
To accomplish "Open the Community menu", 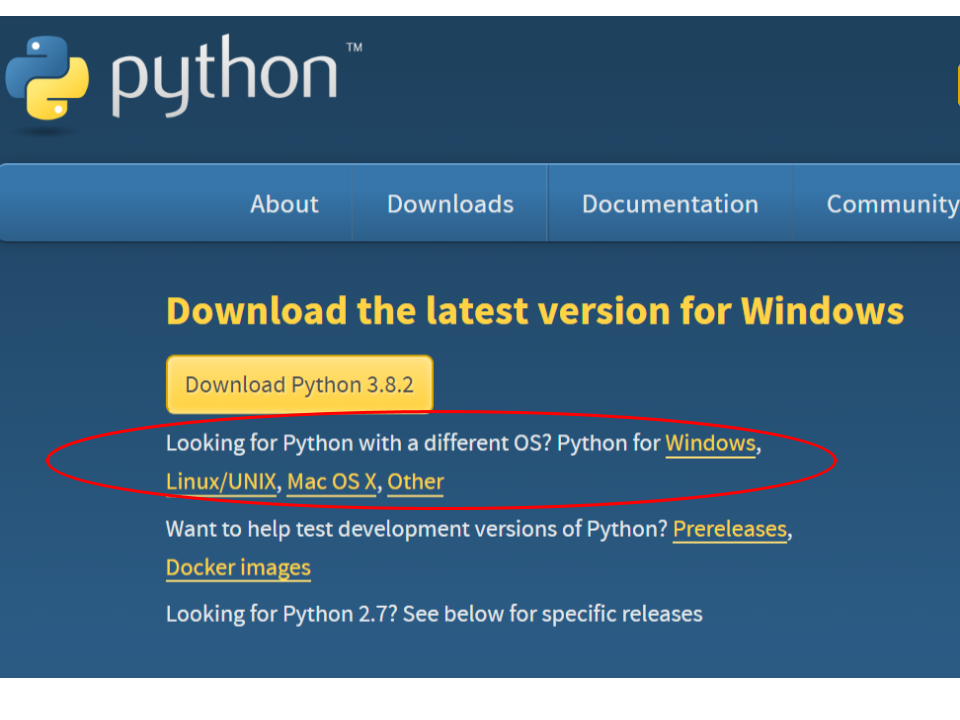I will pyautogui.click(x=893, y=204).
